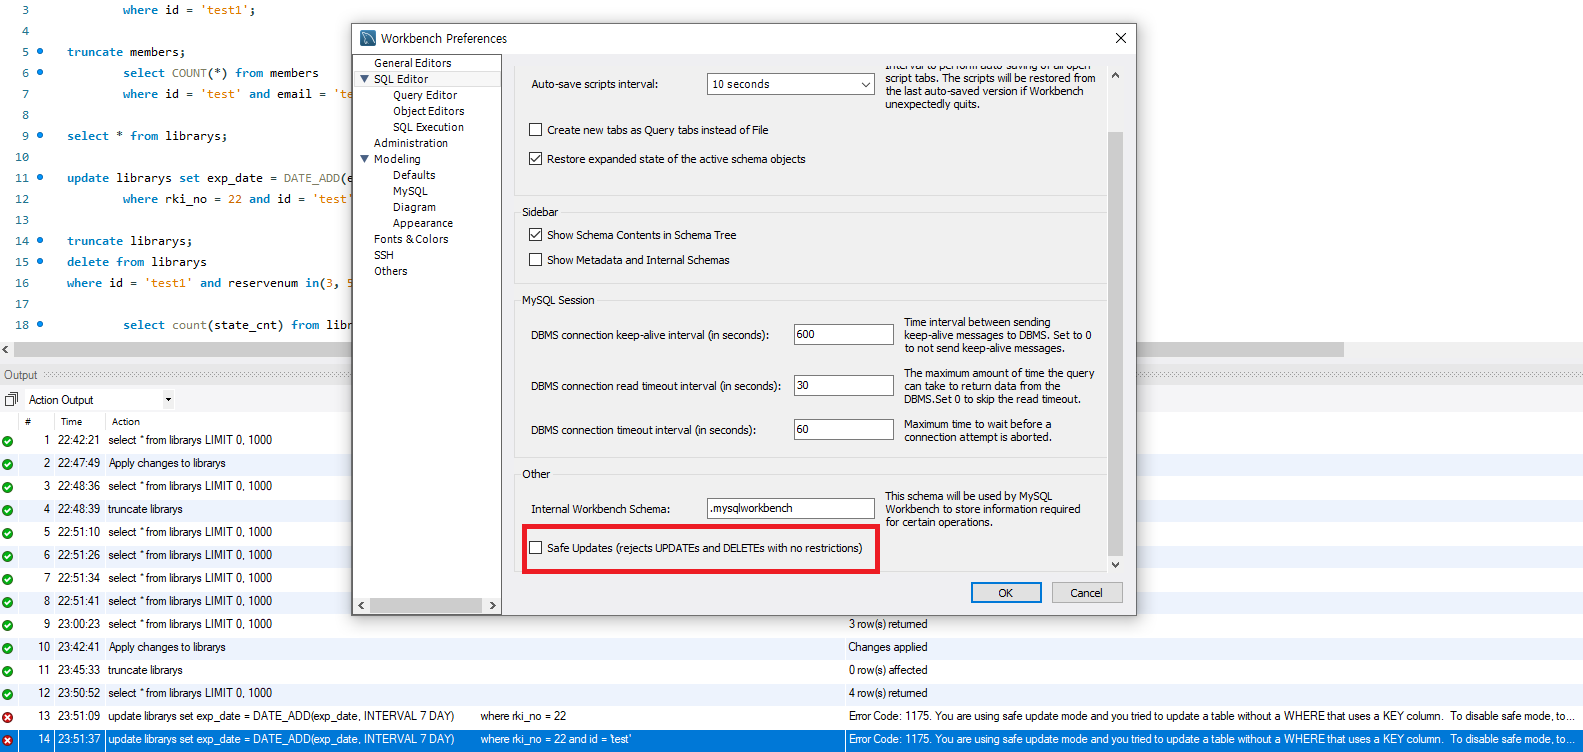Select MySQL under Modeling
The image size is (1583, 752).
(410, 191)
